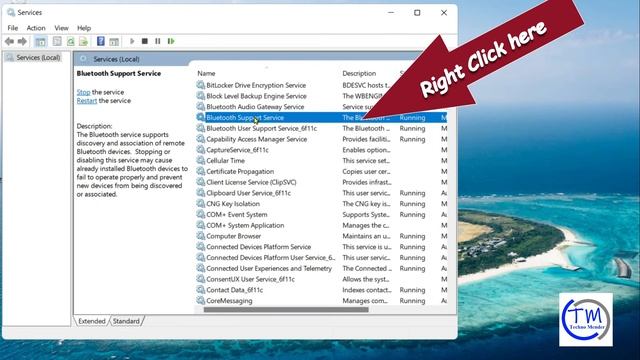Click the gear icon beside CoreMessaging
Image resolution: width=640 pixels, height=360 pixels.
click(x=200, y=300)
